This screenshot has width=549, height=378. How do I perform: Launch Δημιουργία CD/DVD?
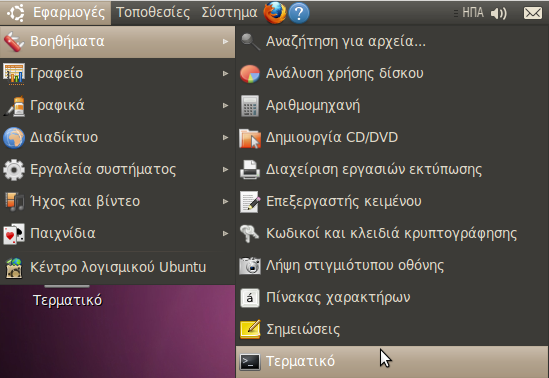coord(392,138)
